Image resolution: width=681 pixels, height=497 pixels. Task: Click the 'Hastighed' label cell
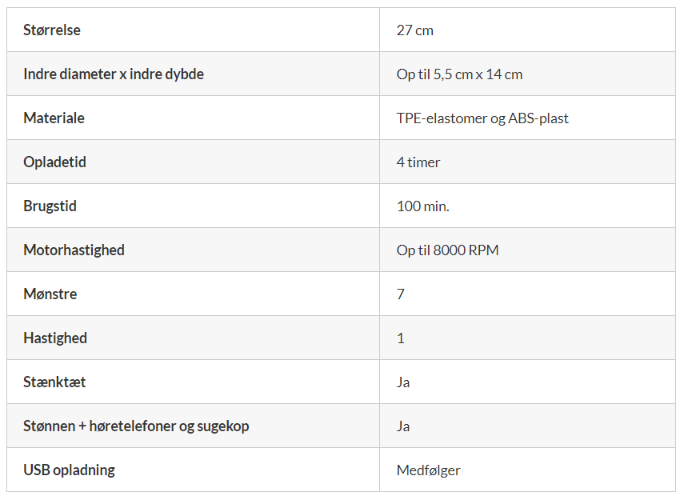(55, 338)
